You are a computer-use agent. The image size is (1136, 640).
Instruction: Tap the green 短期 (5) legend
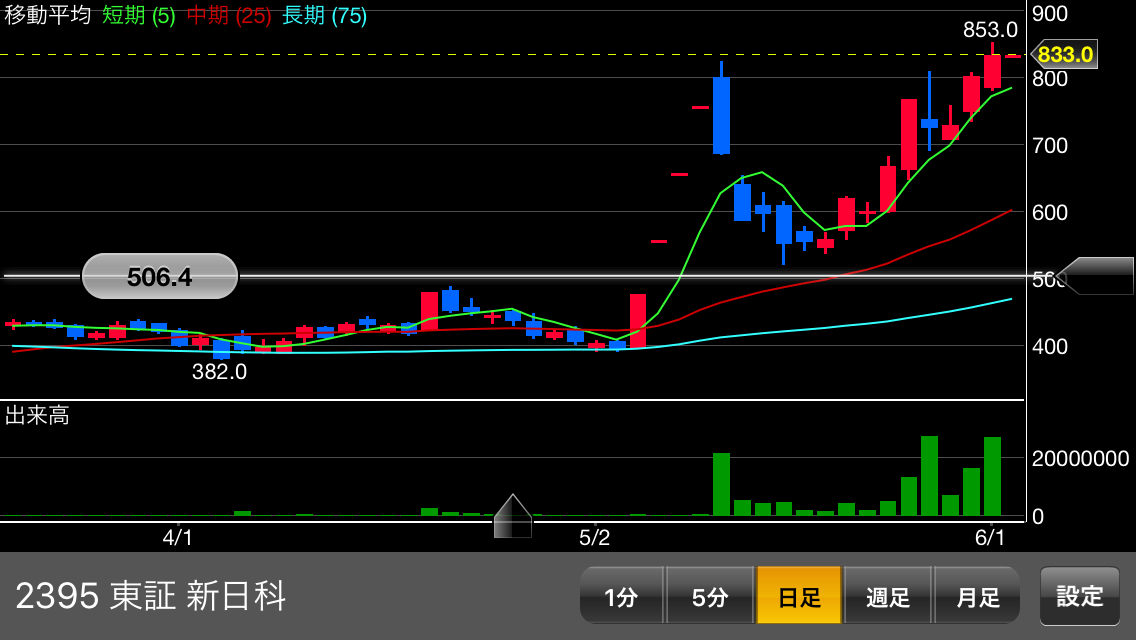tap(138, 15)
